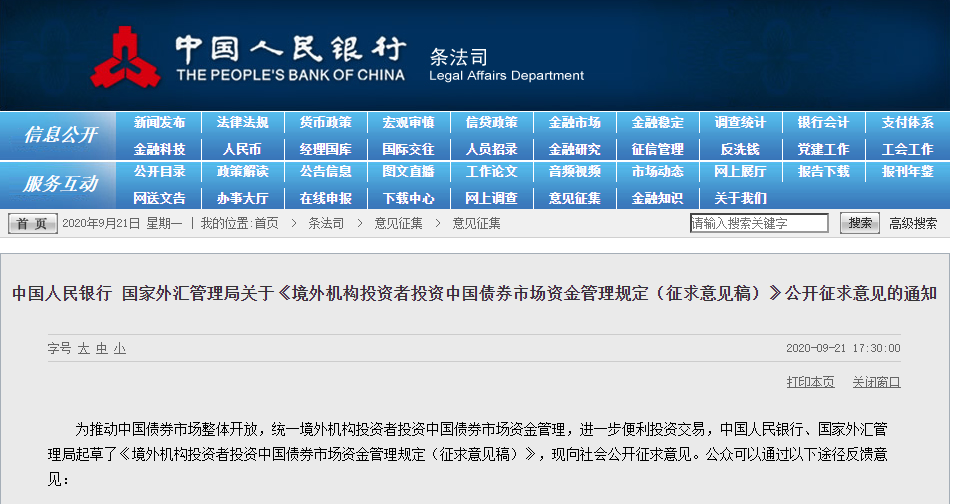Image resolution: width=953 pixels, height=504 pixels.
Task: Go to 网上展厅
Action: [x=740, y=171]
